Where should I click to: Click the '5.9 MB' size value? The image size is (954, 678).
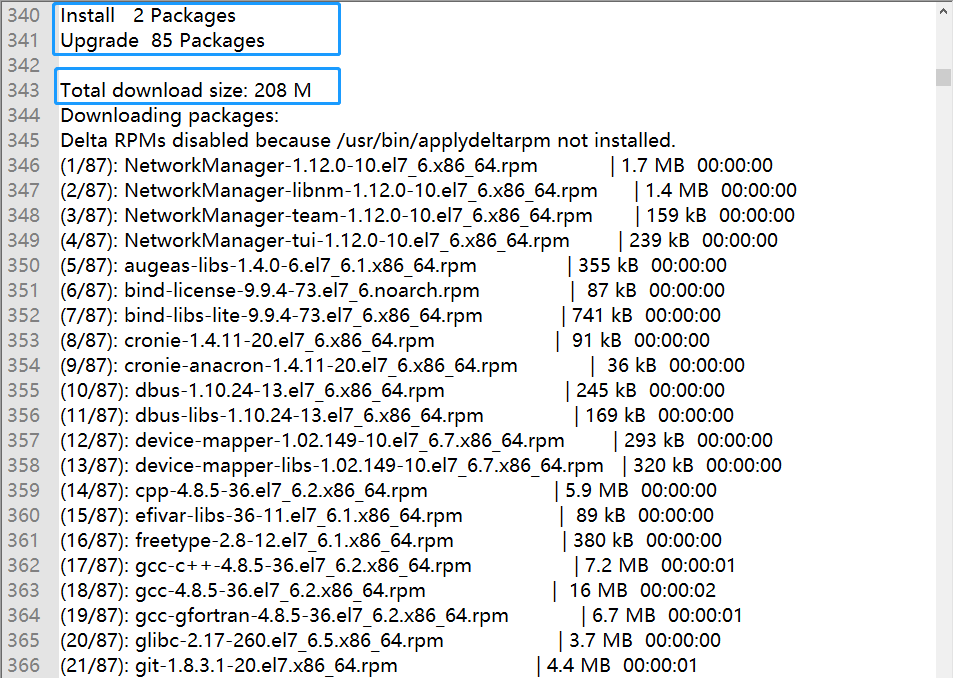coord(596,489)
